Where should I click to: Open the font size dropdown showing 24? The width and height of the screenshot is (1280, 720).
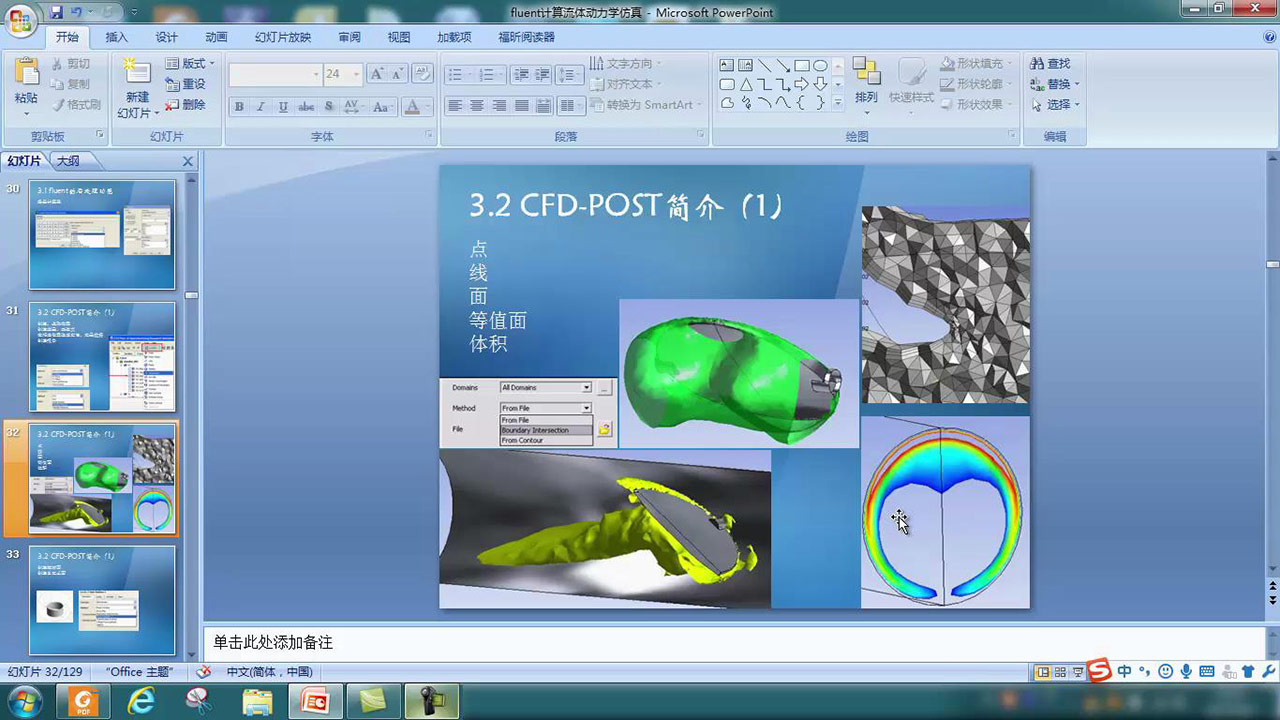click(356, 74)
